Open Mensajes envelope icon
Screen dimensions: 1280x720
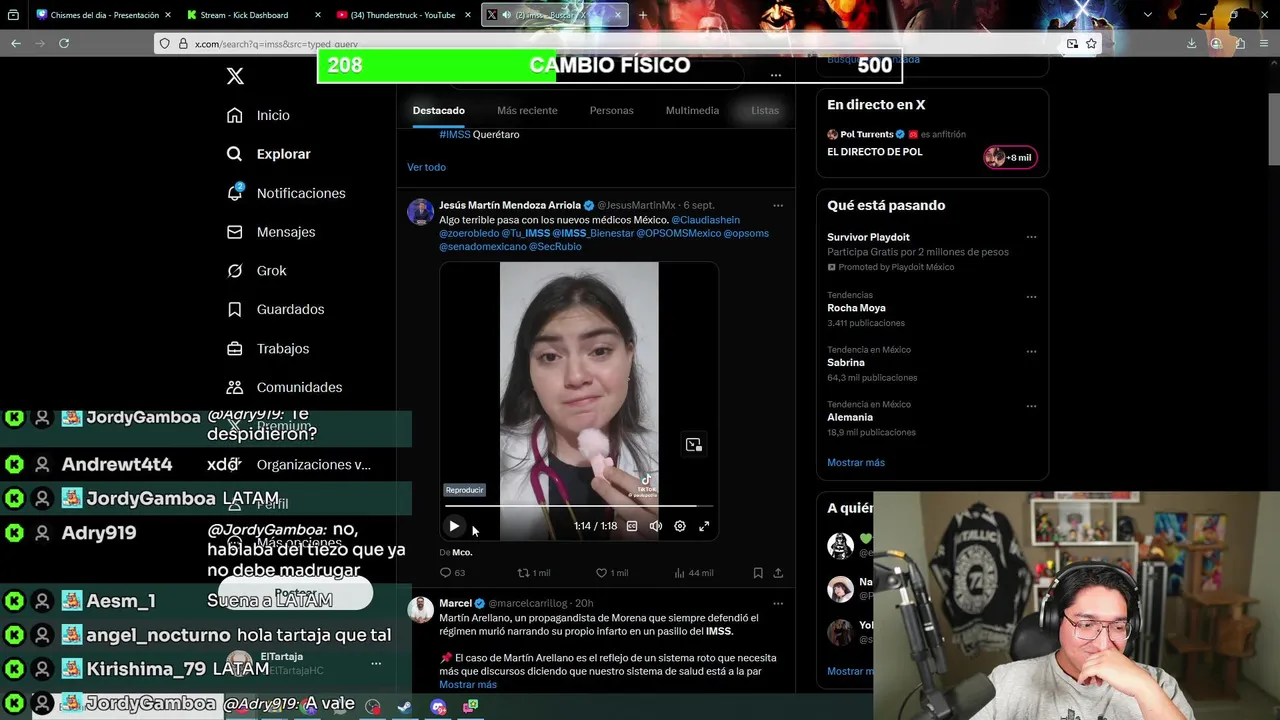point(235,232)
